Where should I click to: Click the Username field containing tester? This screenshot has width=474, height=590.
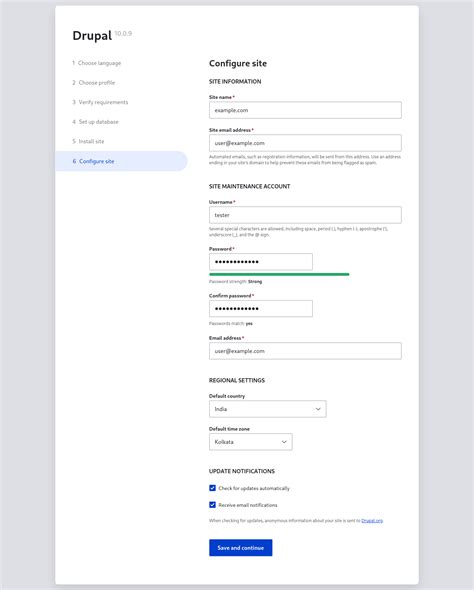click(x=305, y=215)
